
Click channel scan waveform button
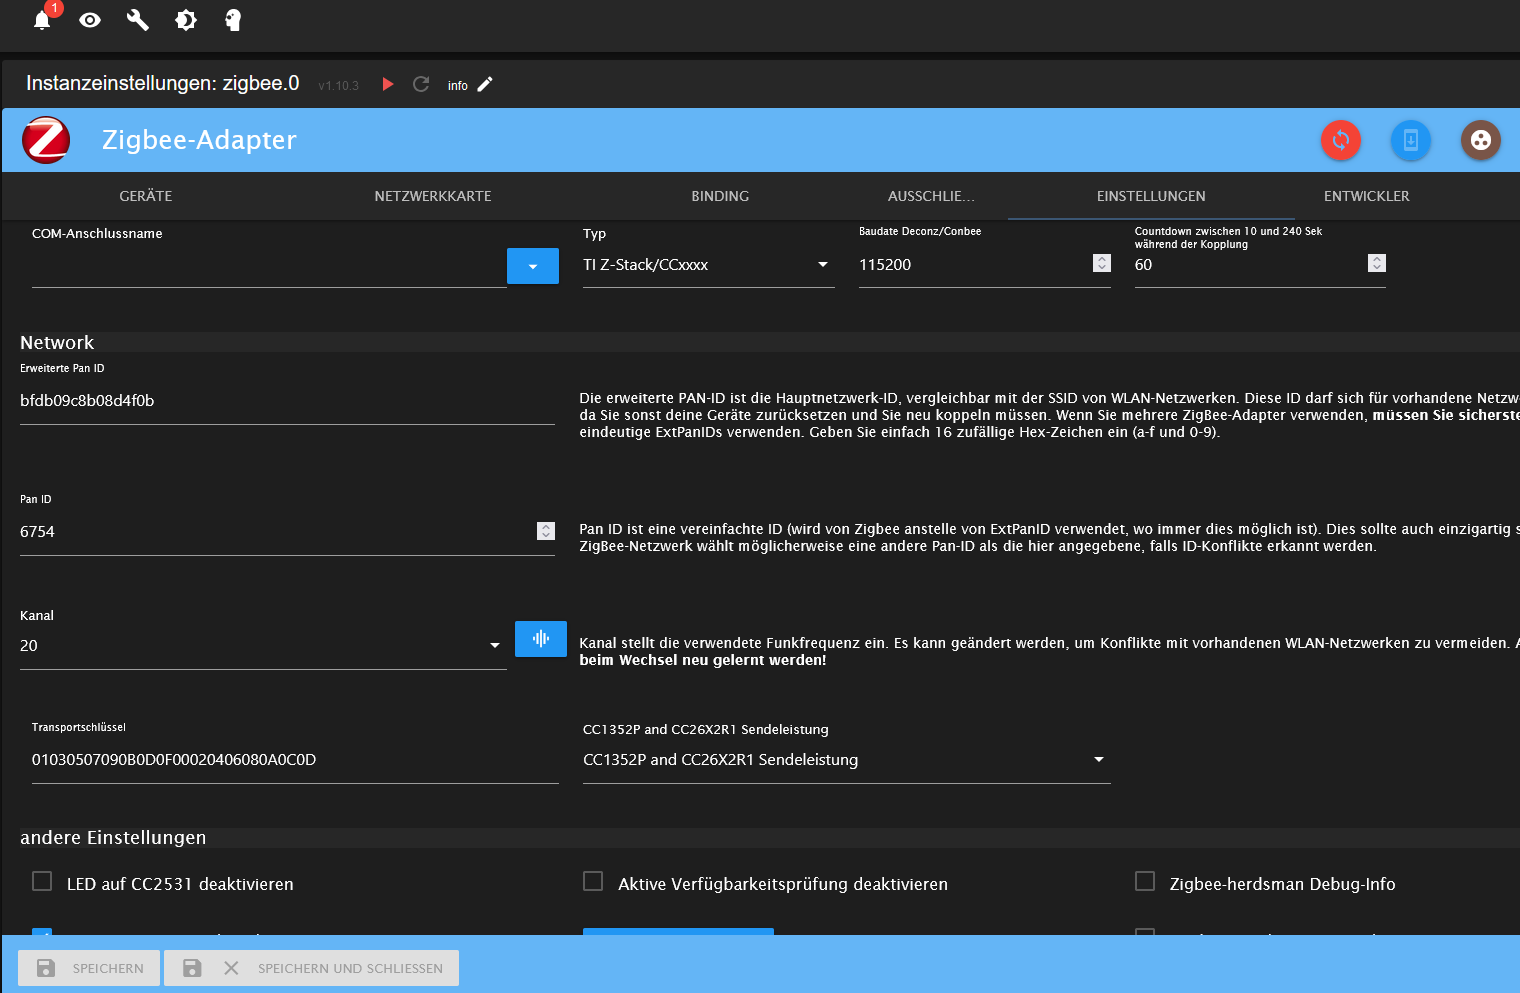tap(541, 639)
